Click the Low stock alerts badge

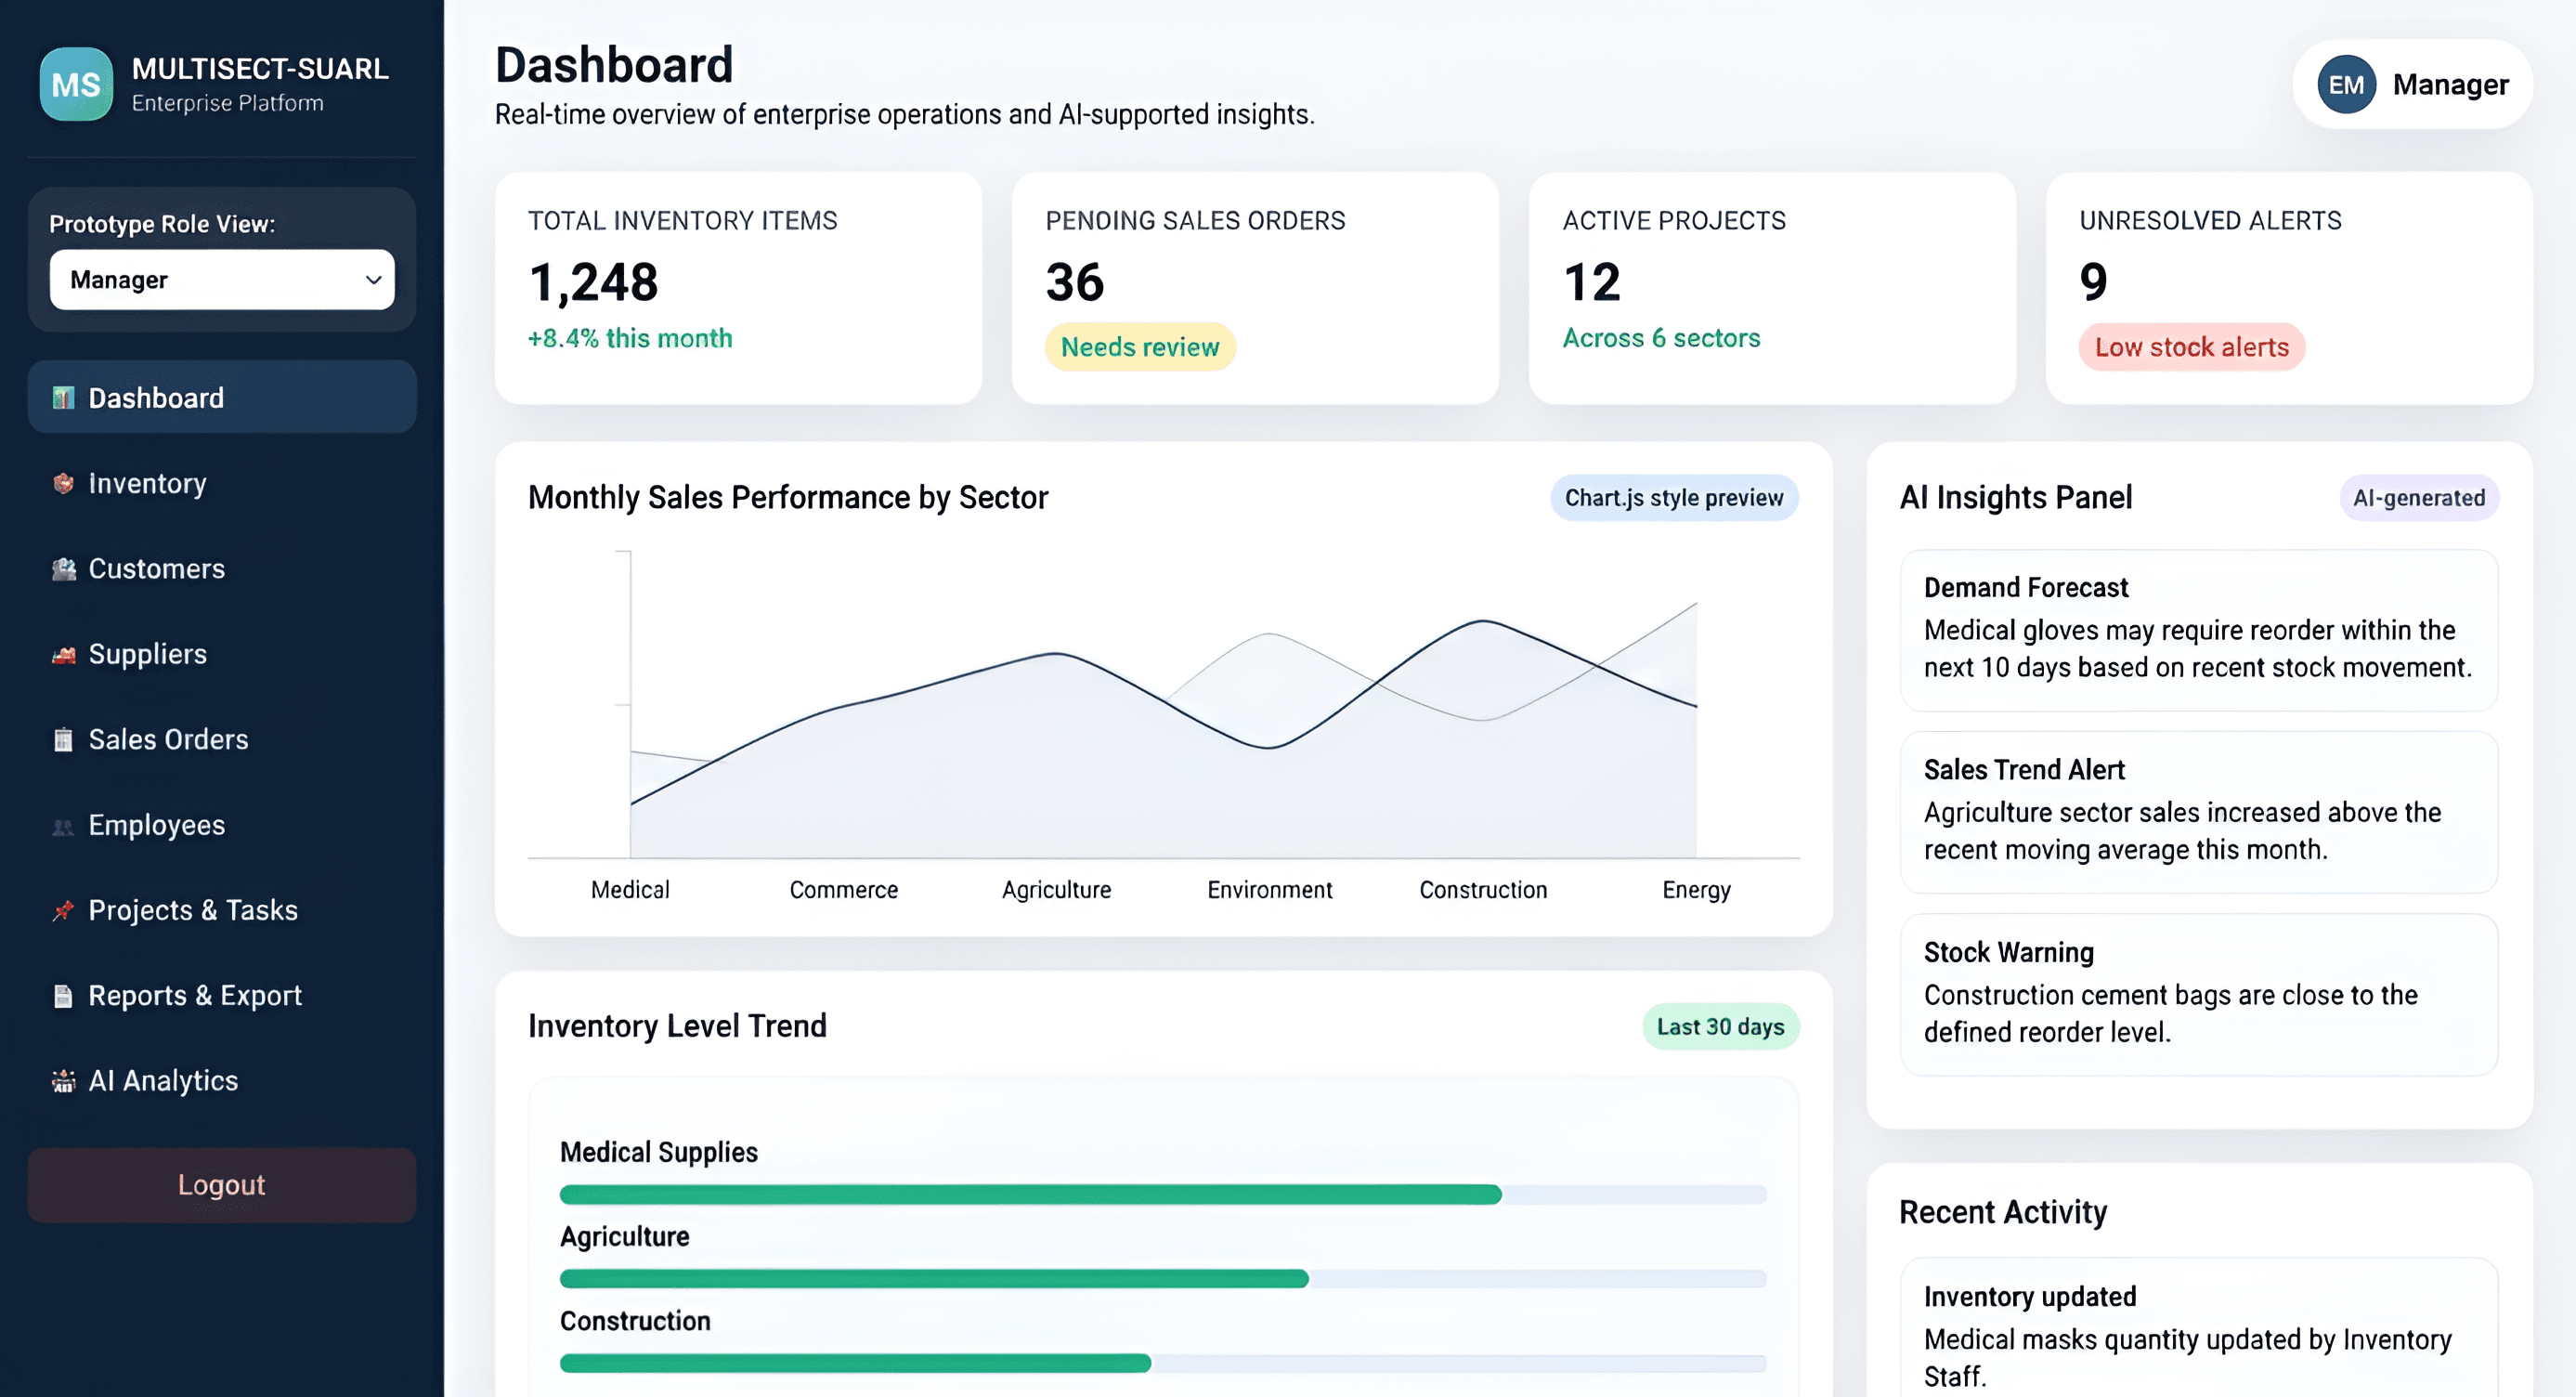tap(2192, 347)
